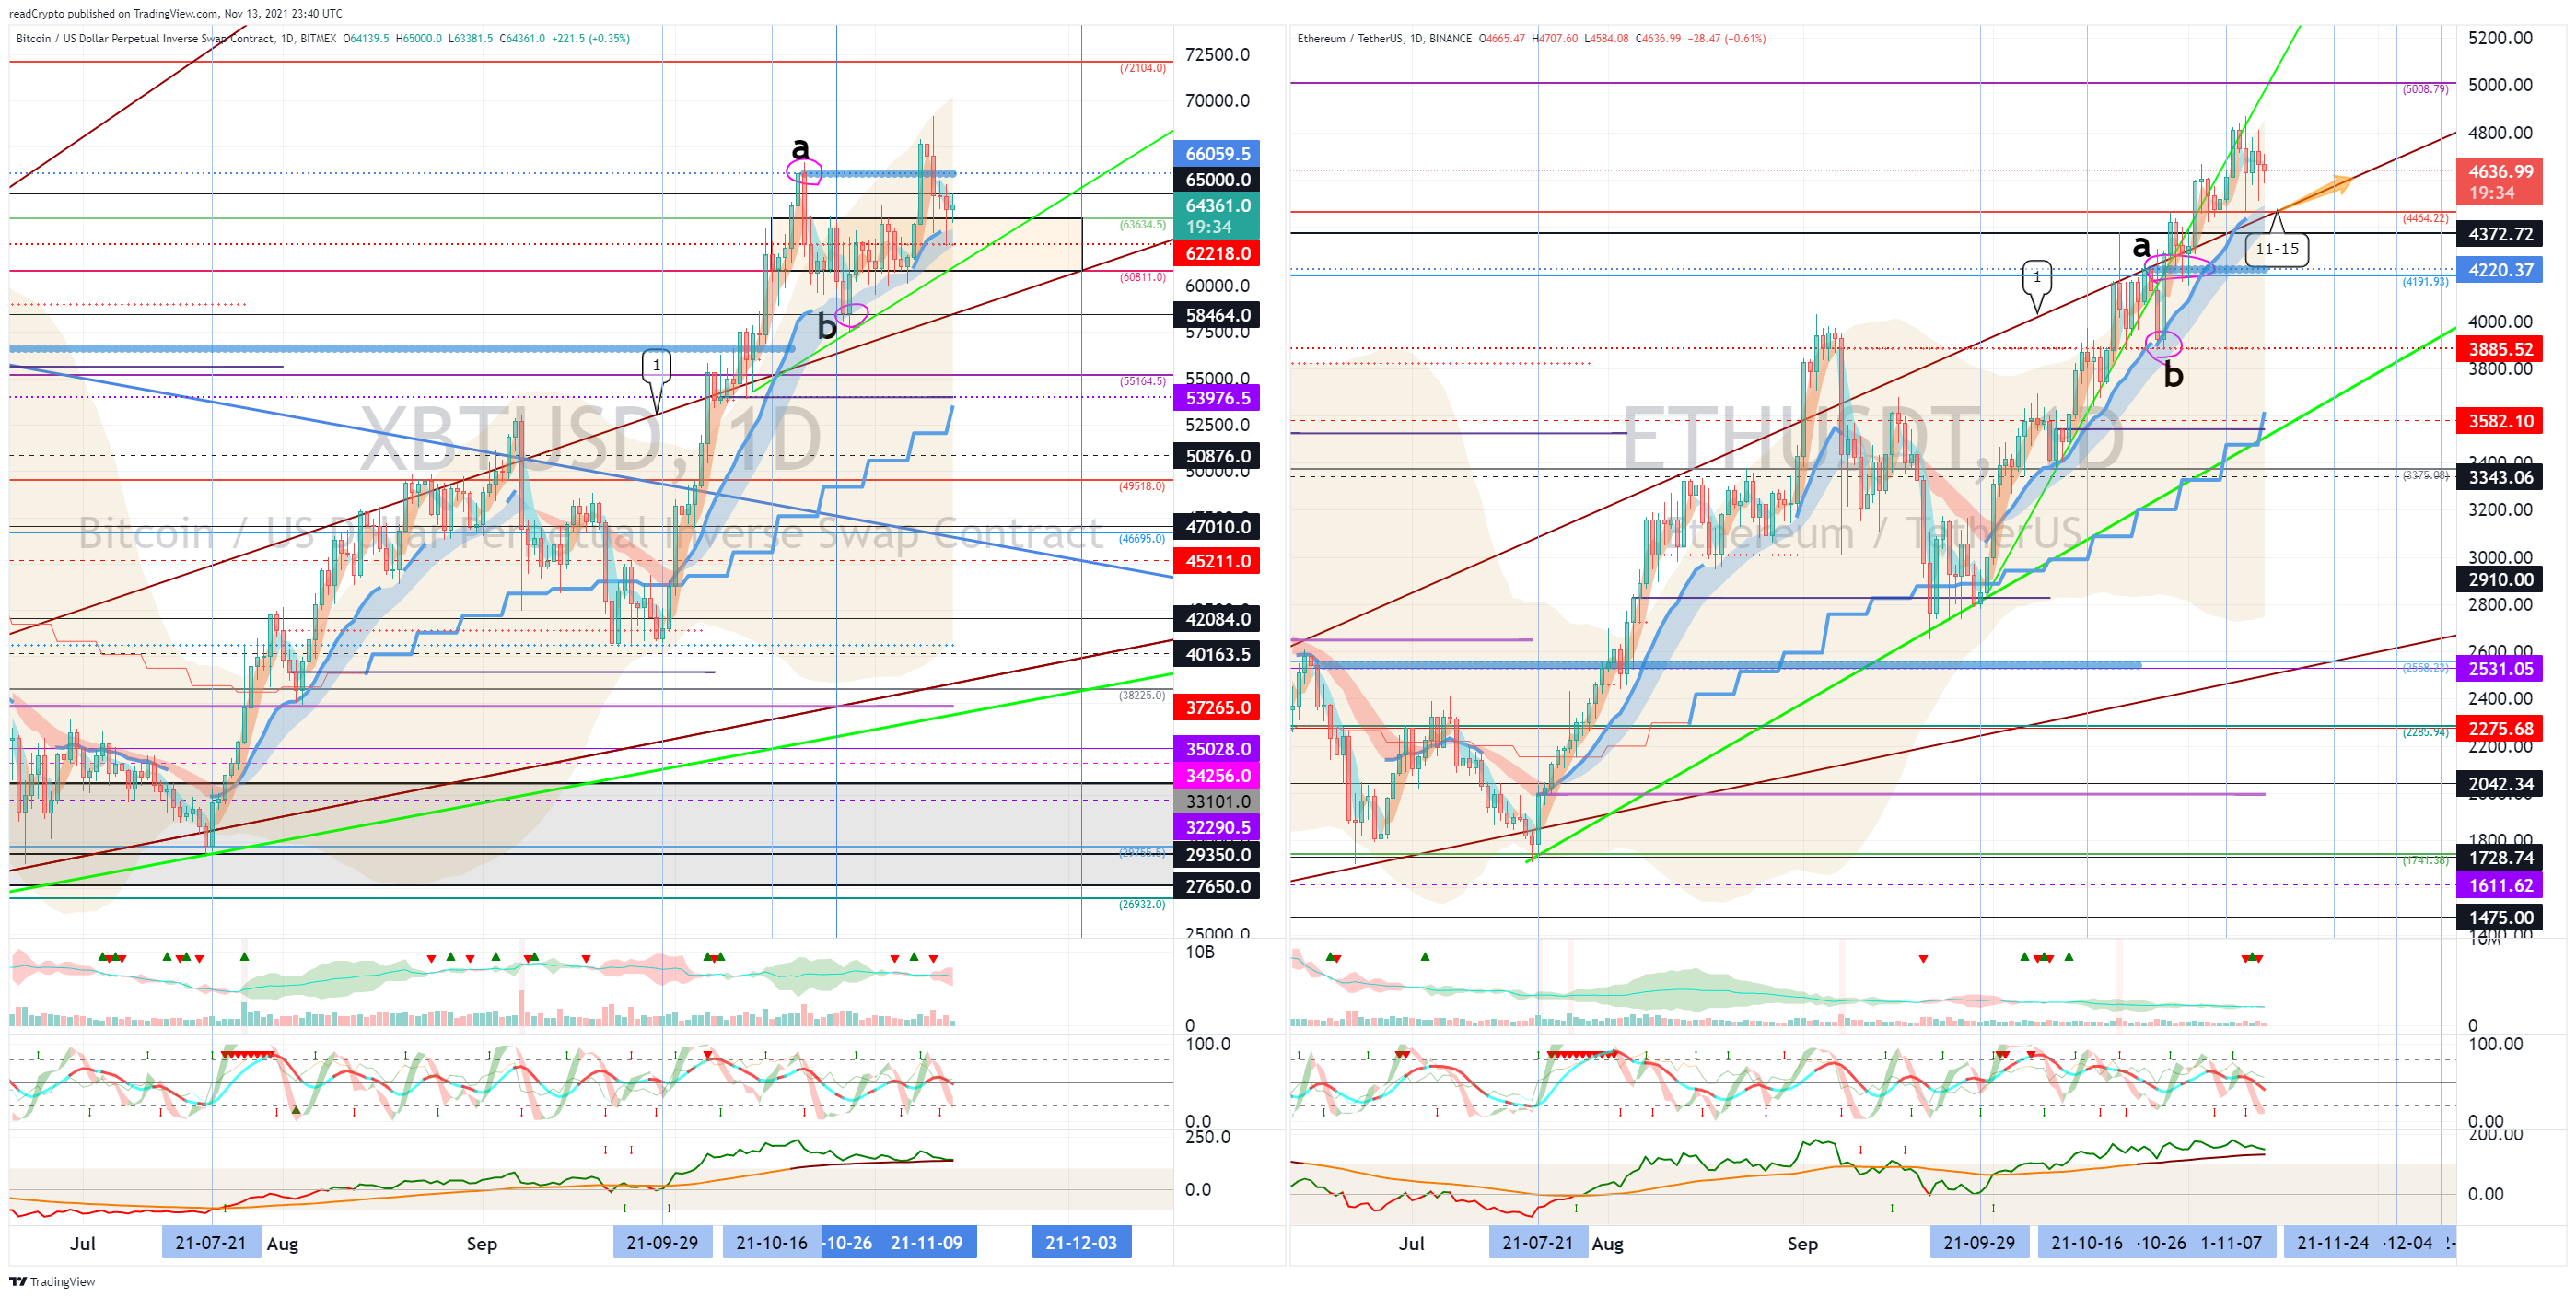Click the TradingView logo at the bottom

point(52,1281)
